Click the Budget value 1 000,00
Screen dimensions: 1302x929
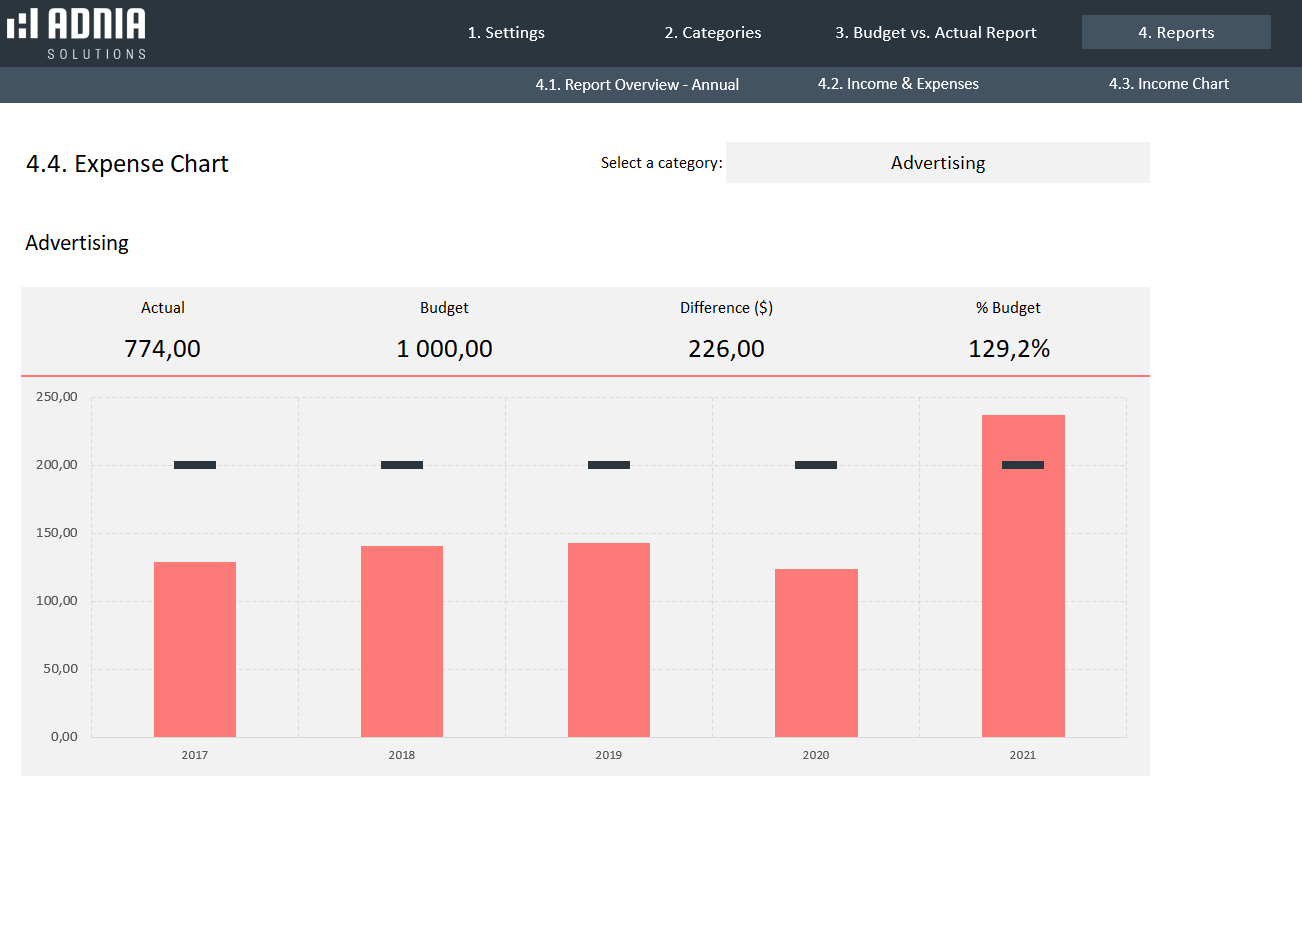[444, 349]
